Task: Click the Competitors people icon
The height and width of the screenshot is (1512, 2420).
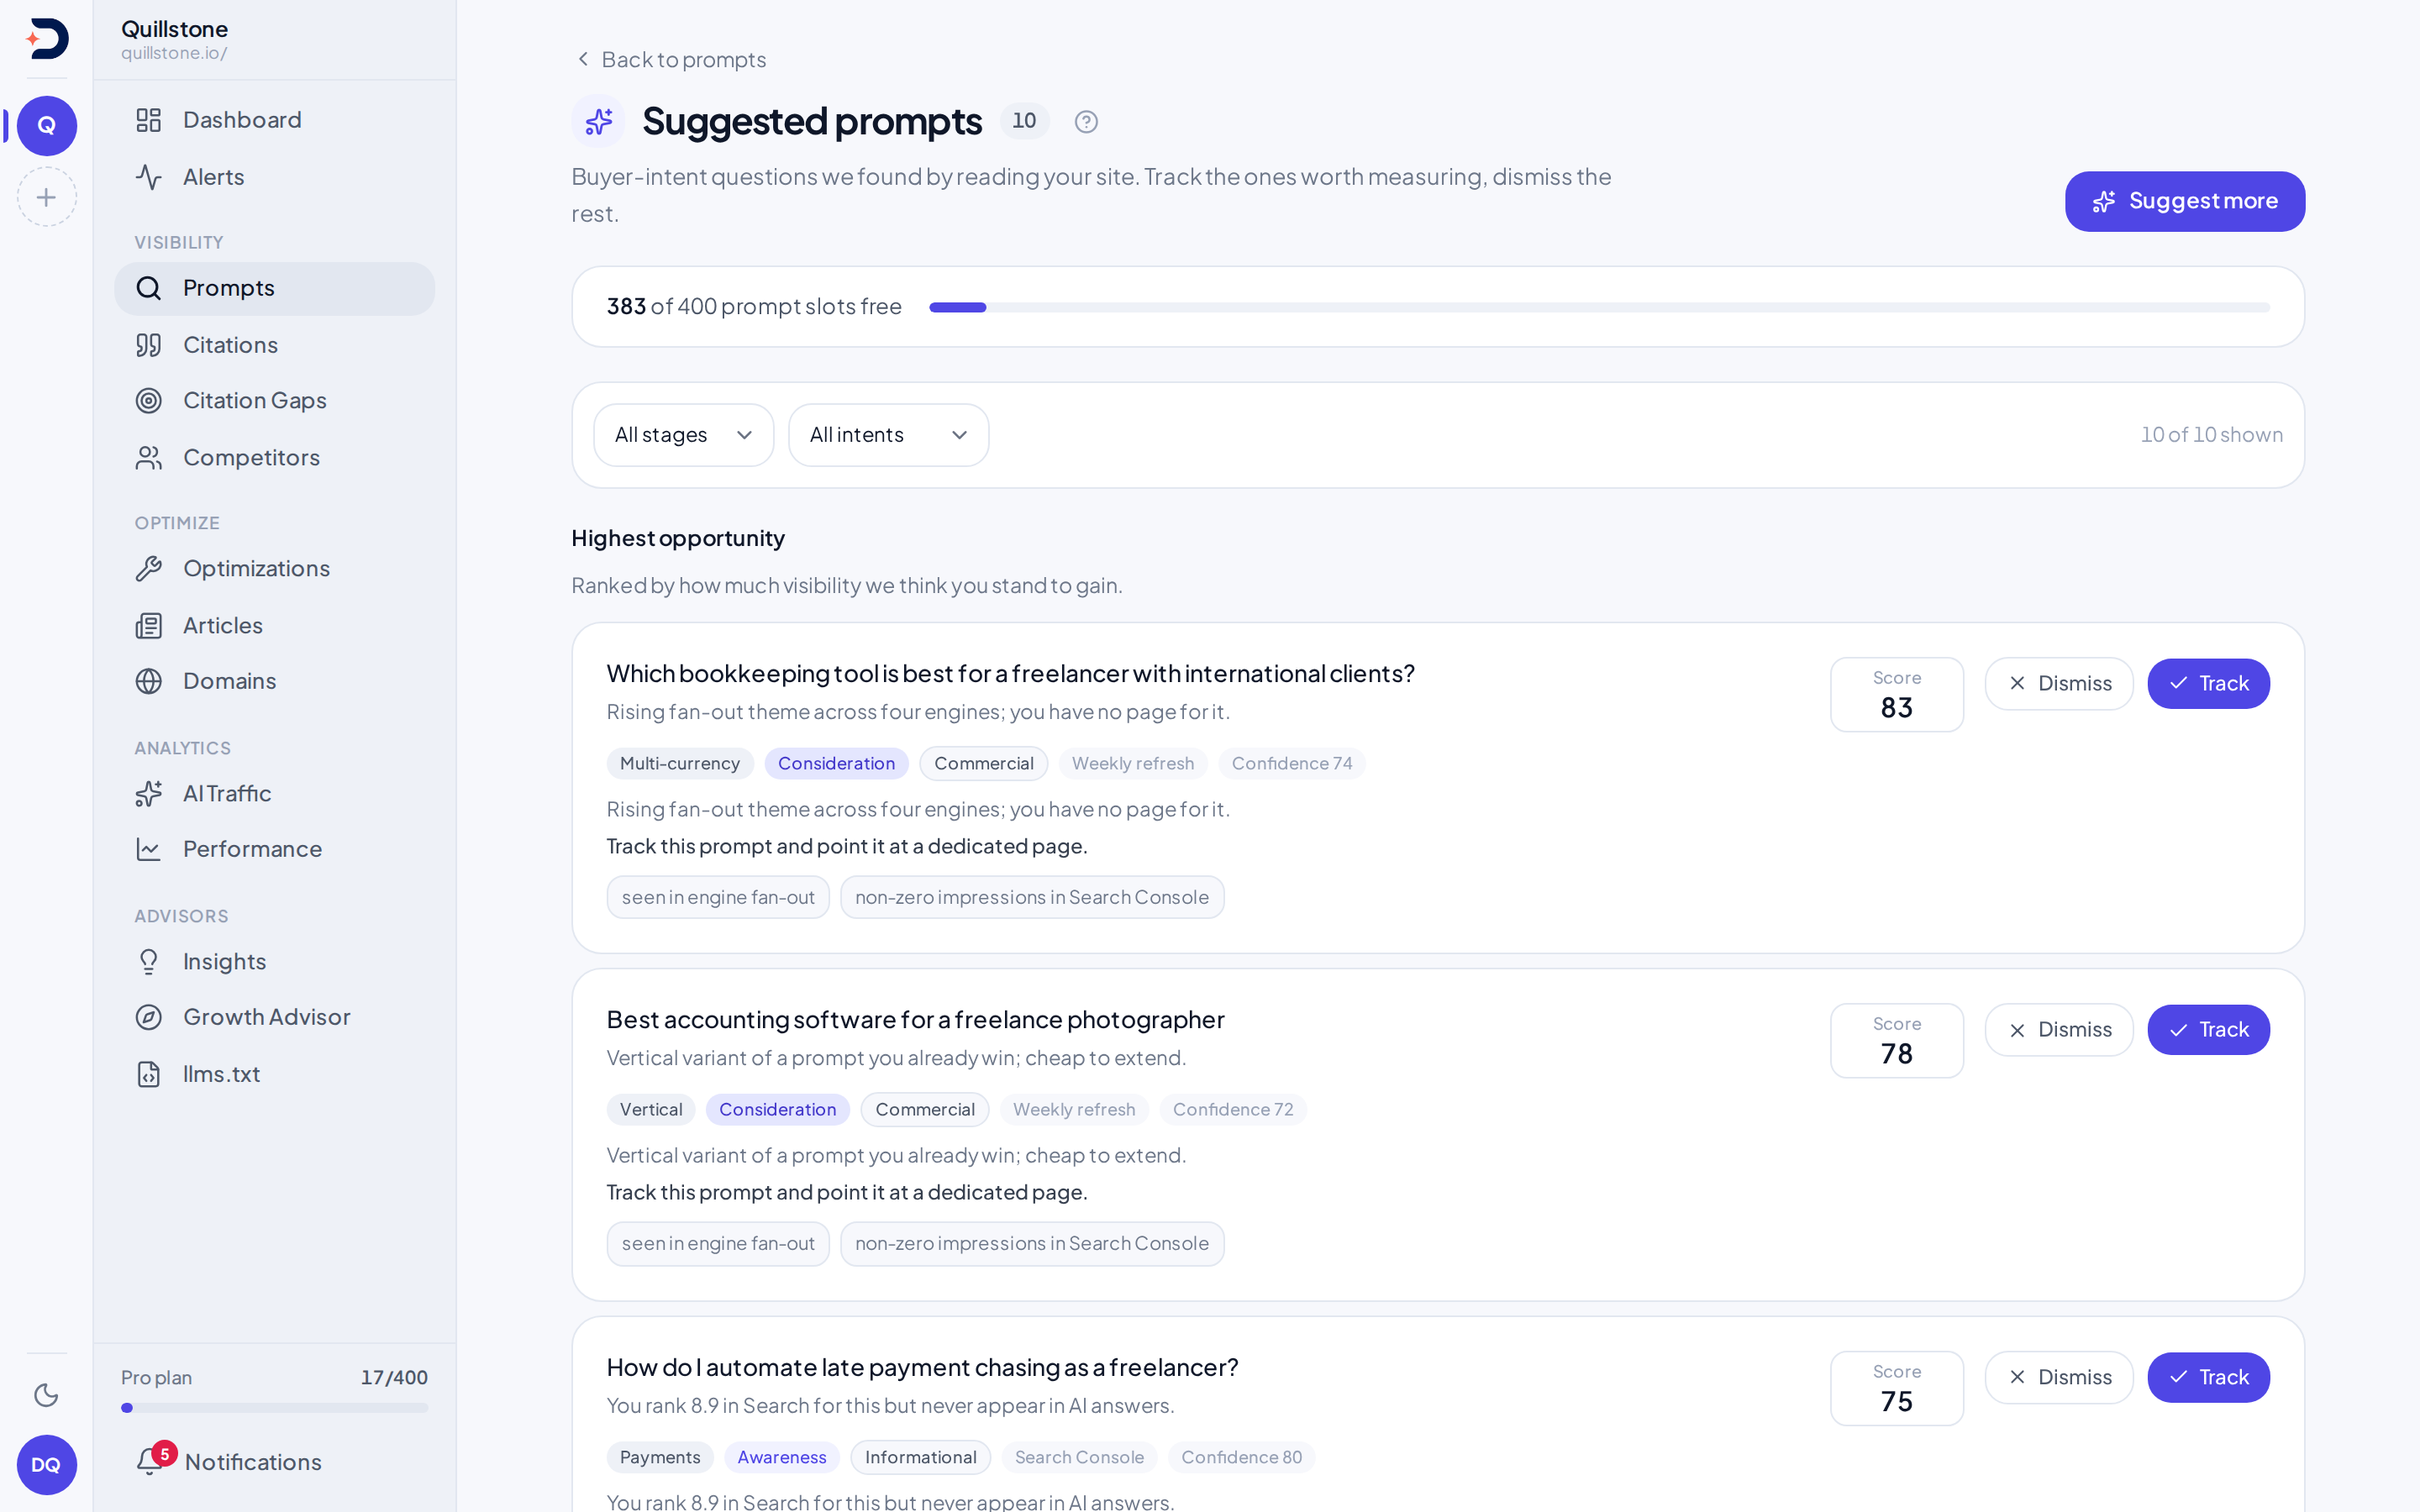Action: pos(149,458)
